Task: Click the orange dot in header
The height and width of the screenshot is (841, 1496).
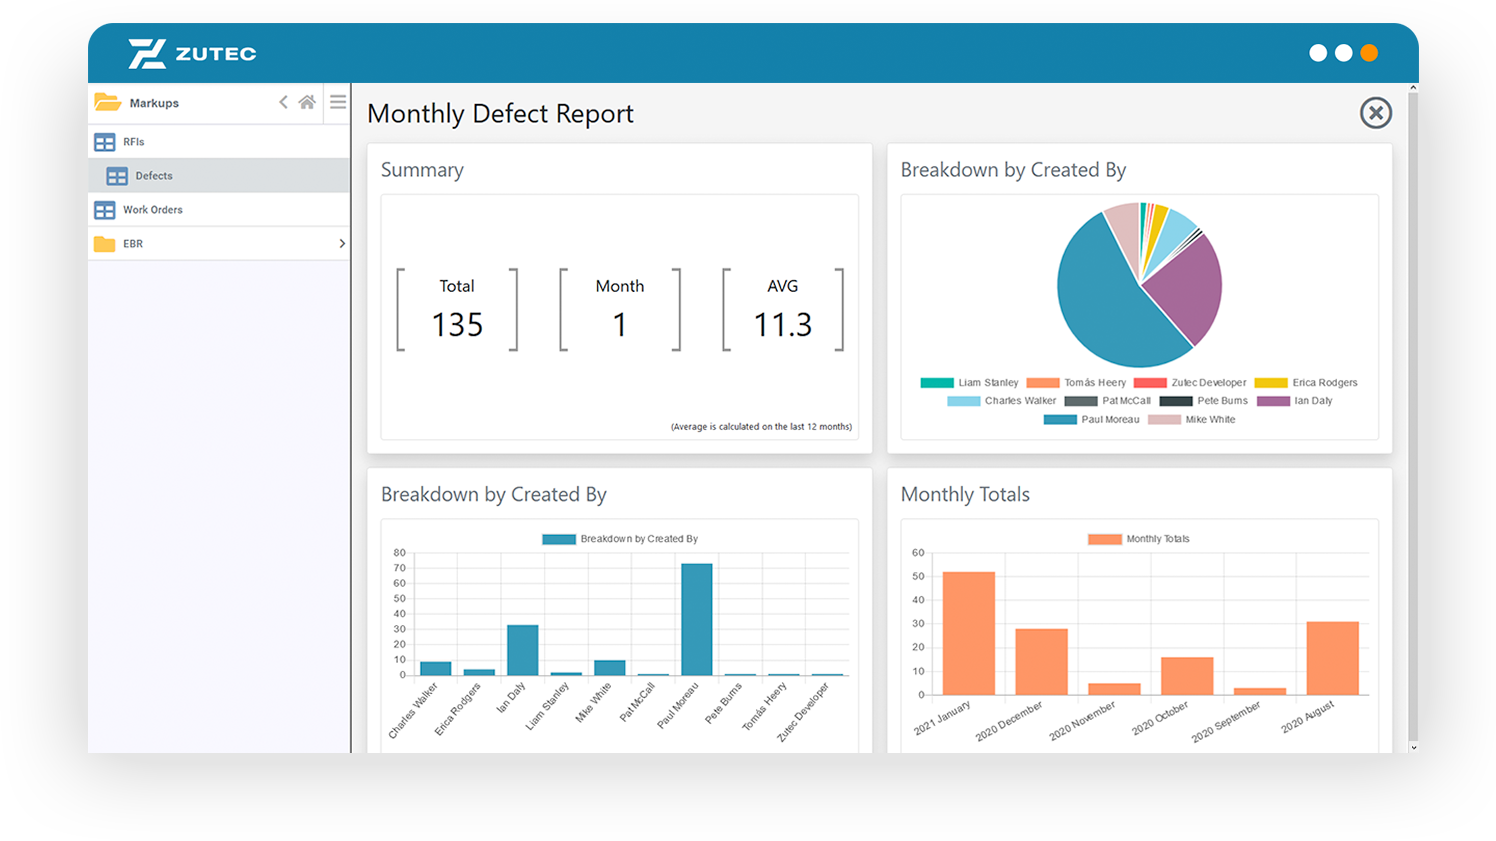Action: point(1369,53)
